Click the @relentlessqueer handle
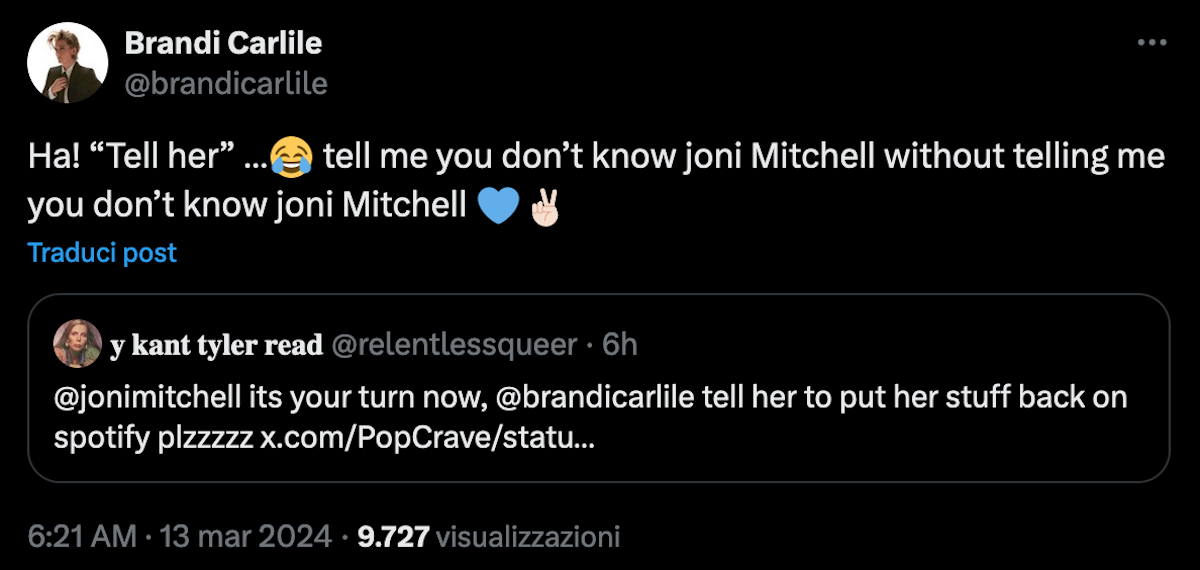The width and height of the screenshot is (1200, 570). point(454,345)
